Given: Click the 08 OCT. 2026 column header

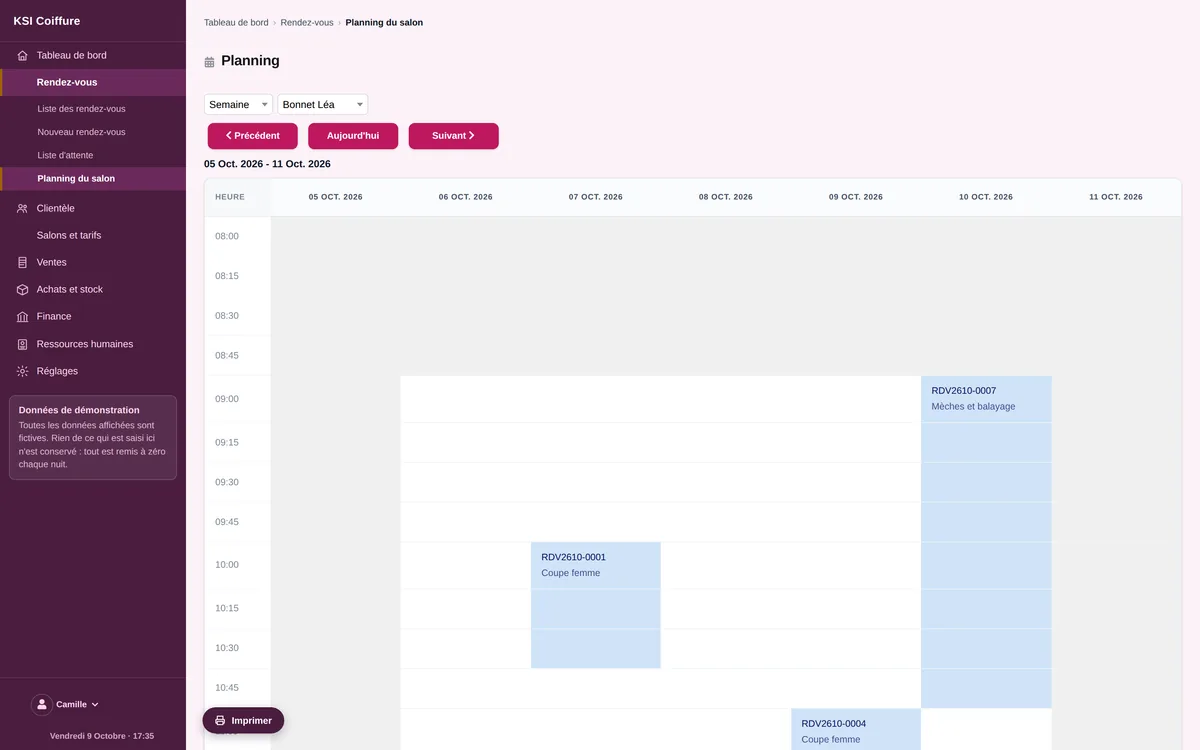Looking at the screenshot, I should 726,197.
